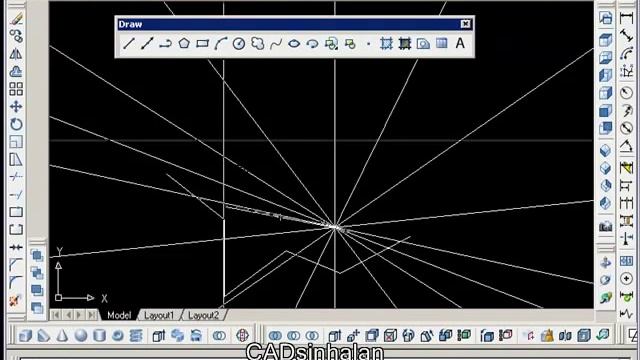Apply Subtract to solids
The width and height of the screenshot is (640, 360).
click(x=293, y=336)
